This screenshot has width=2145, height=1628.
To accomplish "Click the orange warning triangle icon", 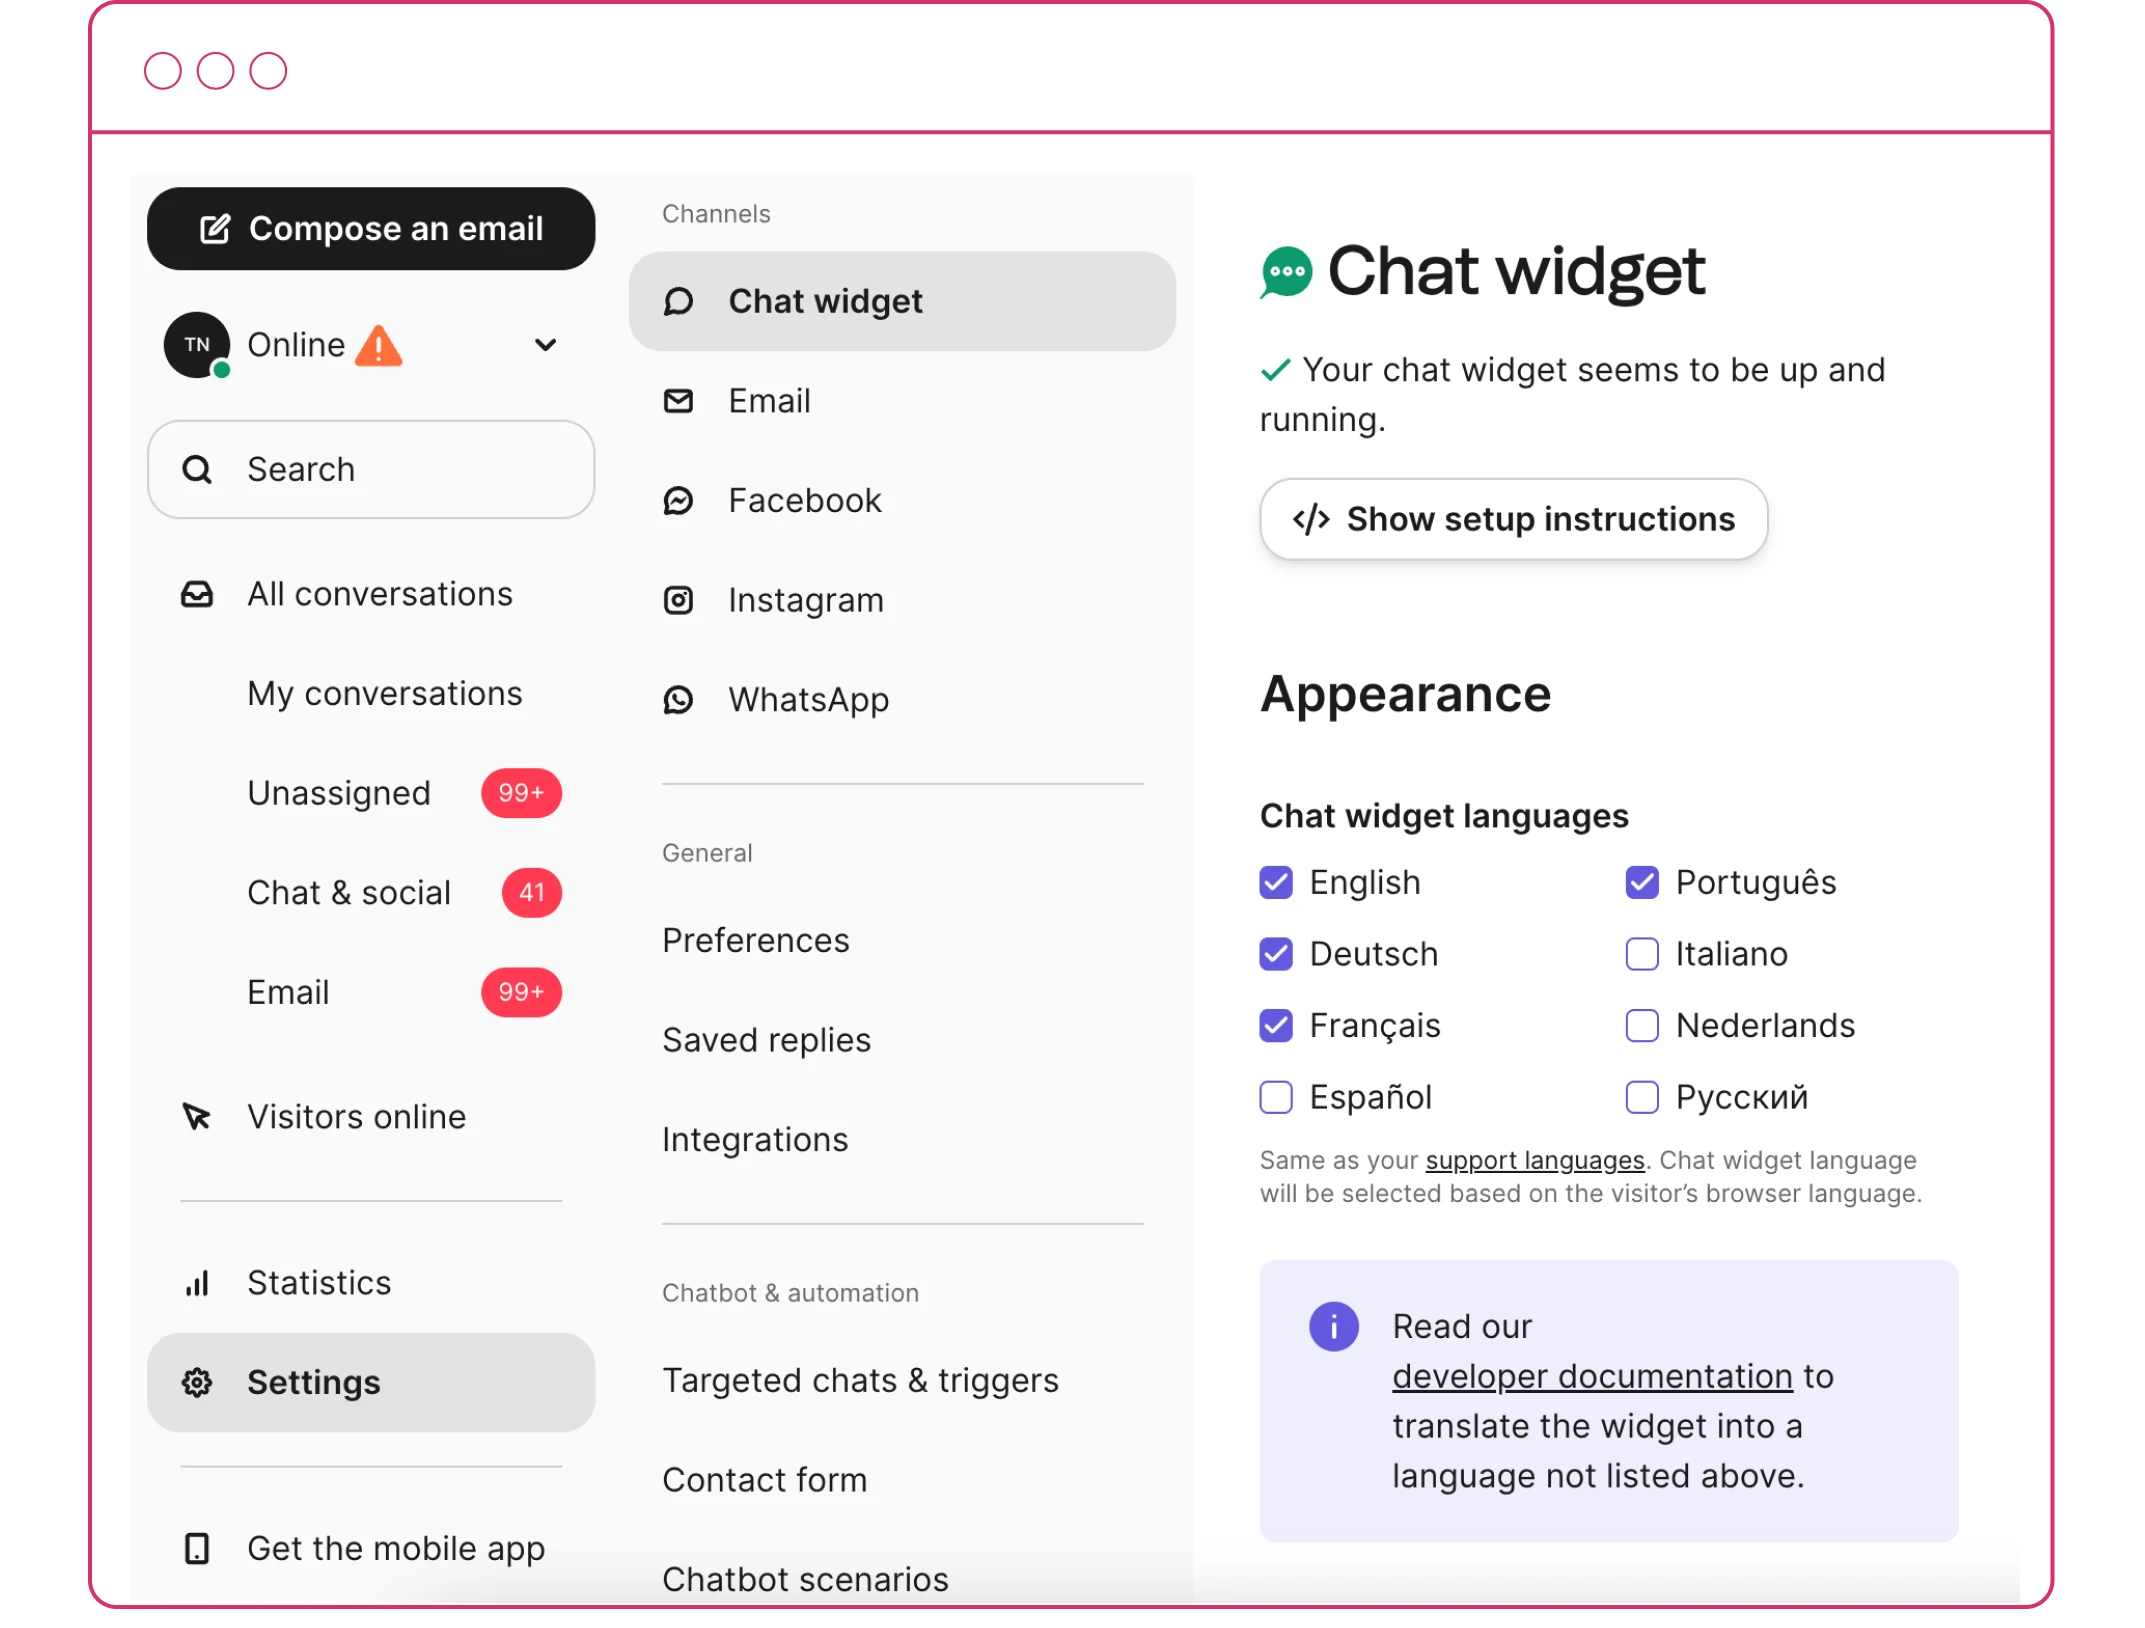I will 379,346.
